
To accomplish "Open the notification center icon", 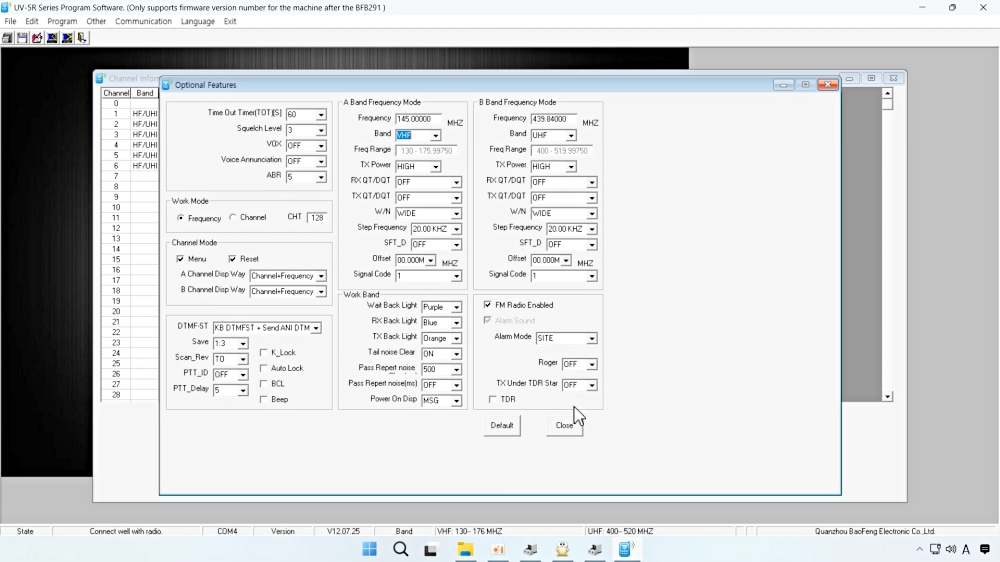I will pos(985,549).
